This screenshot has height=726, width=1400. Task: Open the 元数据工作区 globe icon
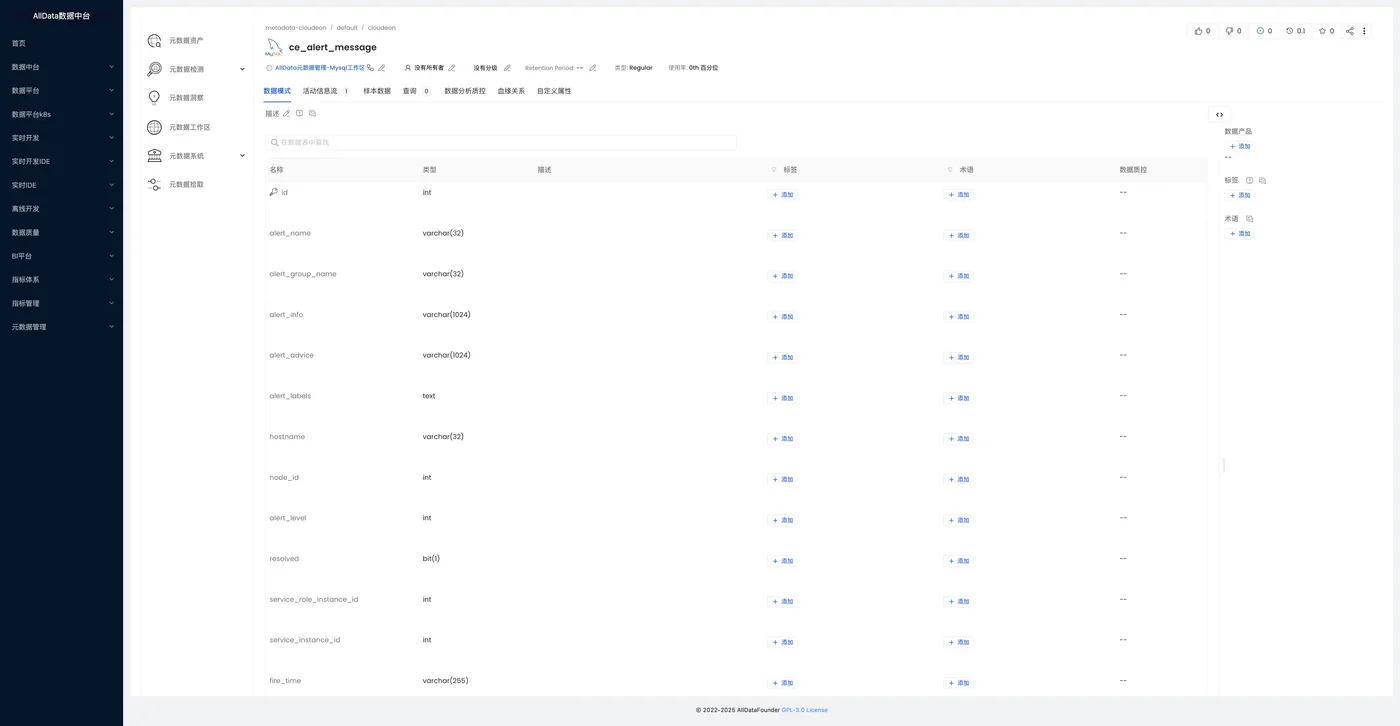(154, 127)
